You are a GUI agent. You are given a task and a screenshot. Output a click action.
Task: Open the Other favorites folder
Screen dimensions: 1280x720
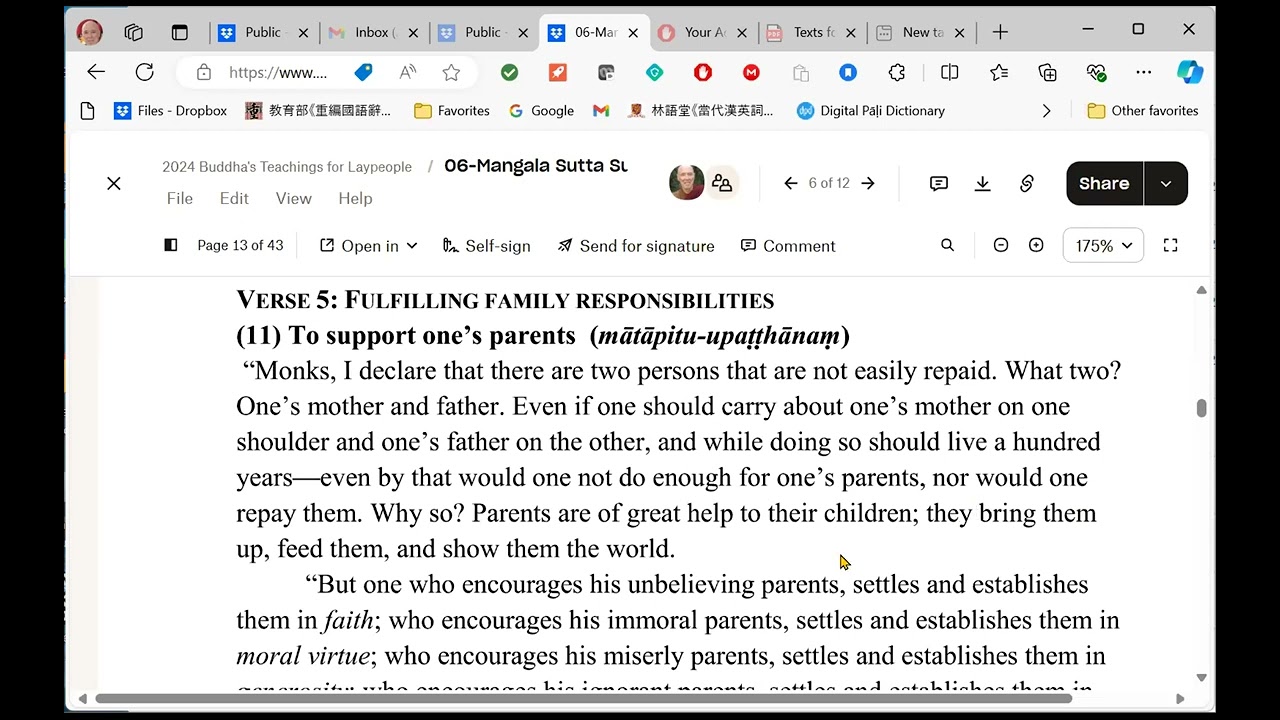click(1143, 111)
